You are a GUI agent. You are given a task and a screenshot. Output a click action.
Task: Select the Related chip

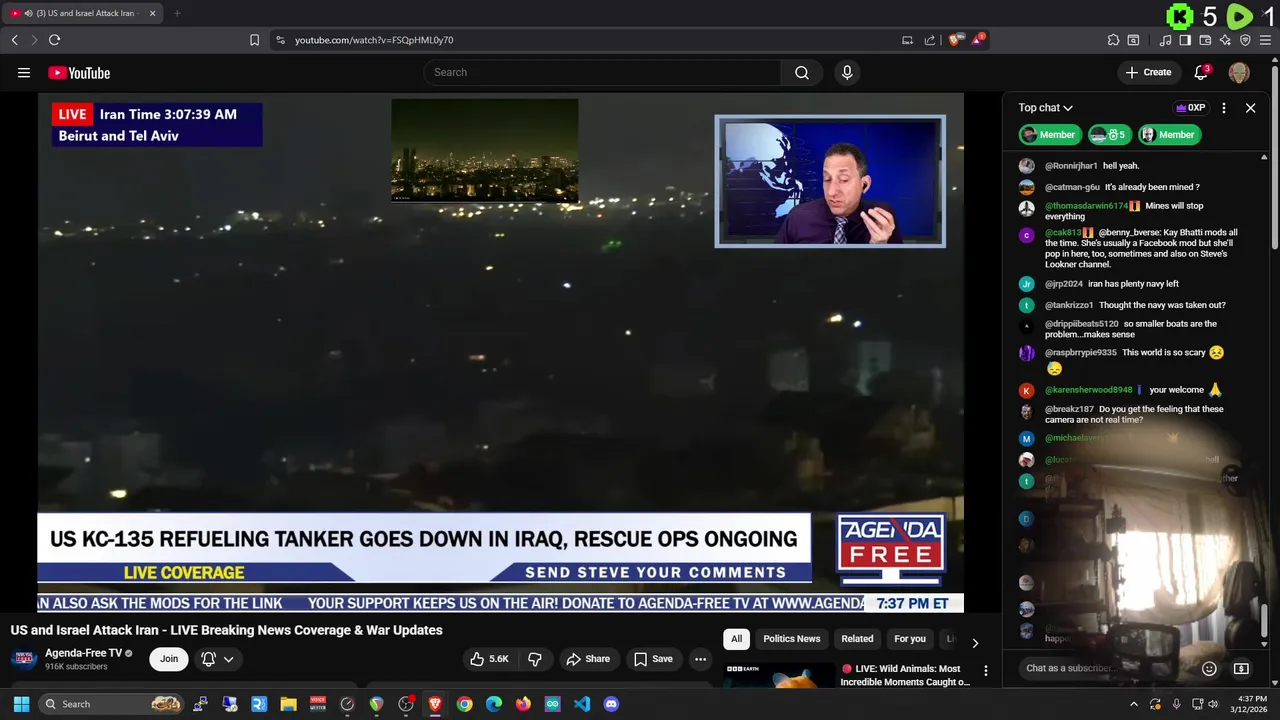[857, 639]
